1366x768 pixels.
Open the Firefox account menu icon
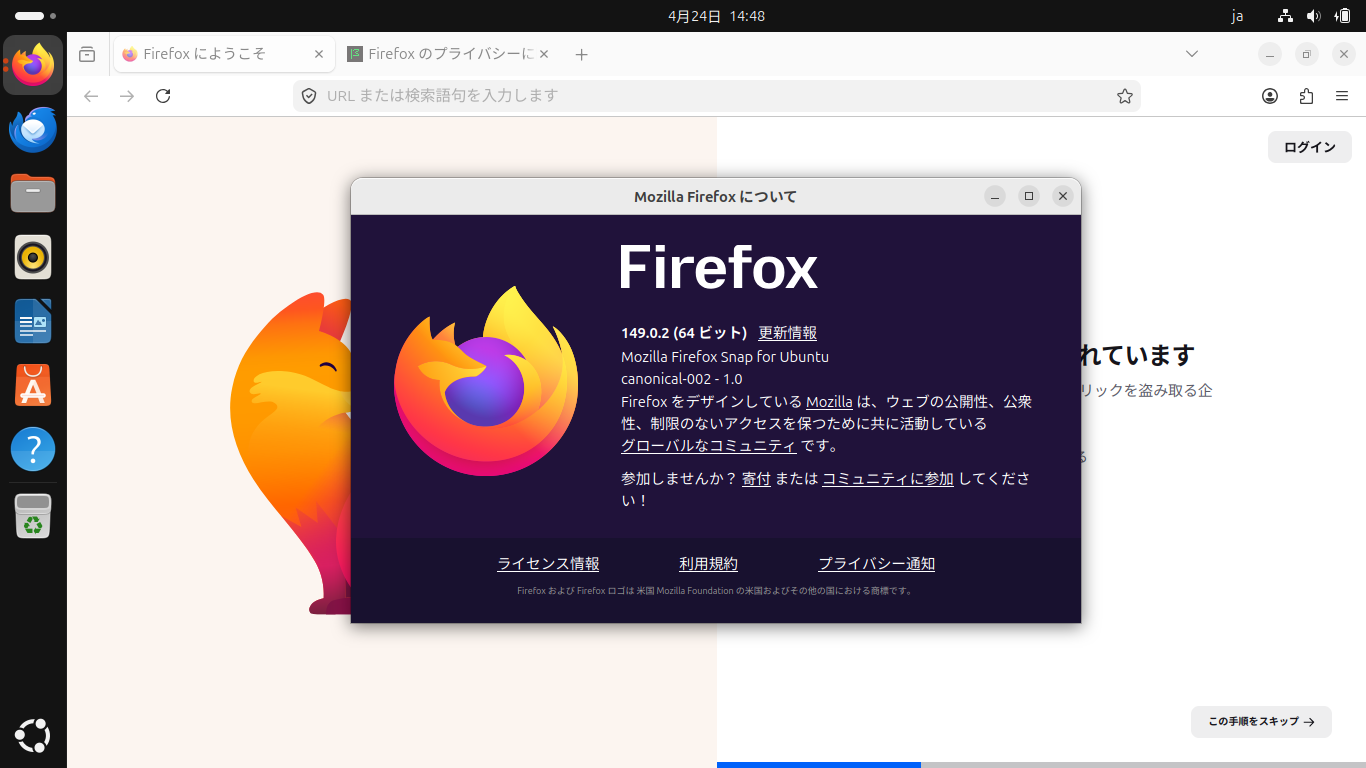[1270, 96]
